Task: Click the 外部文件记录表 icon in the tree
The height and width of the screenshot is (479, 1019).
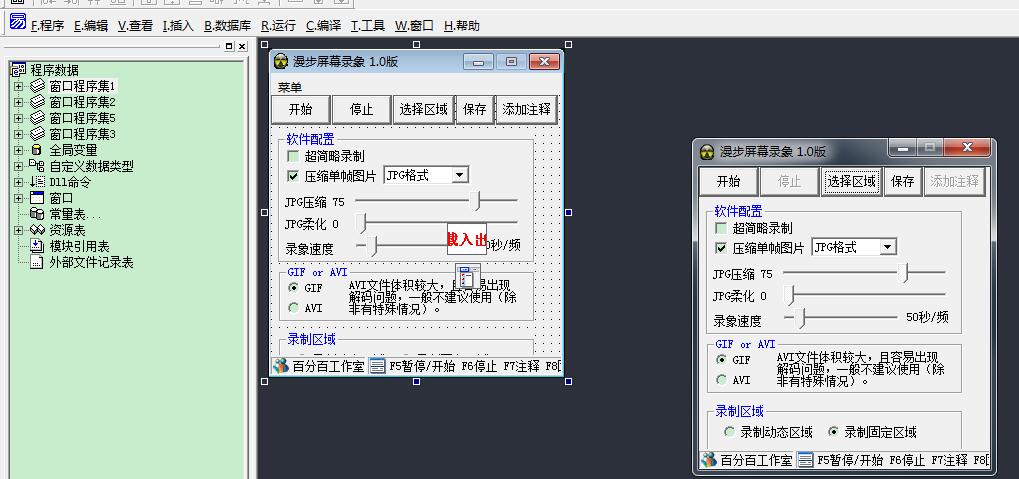Action: (x=37, y=263)
